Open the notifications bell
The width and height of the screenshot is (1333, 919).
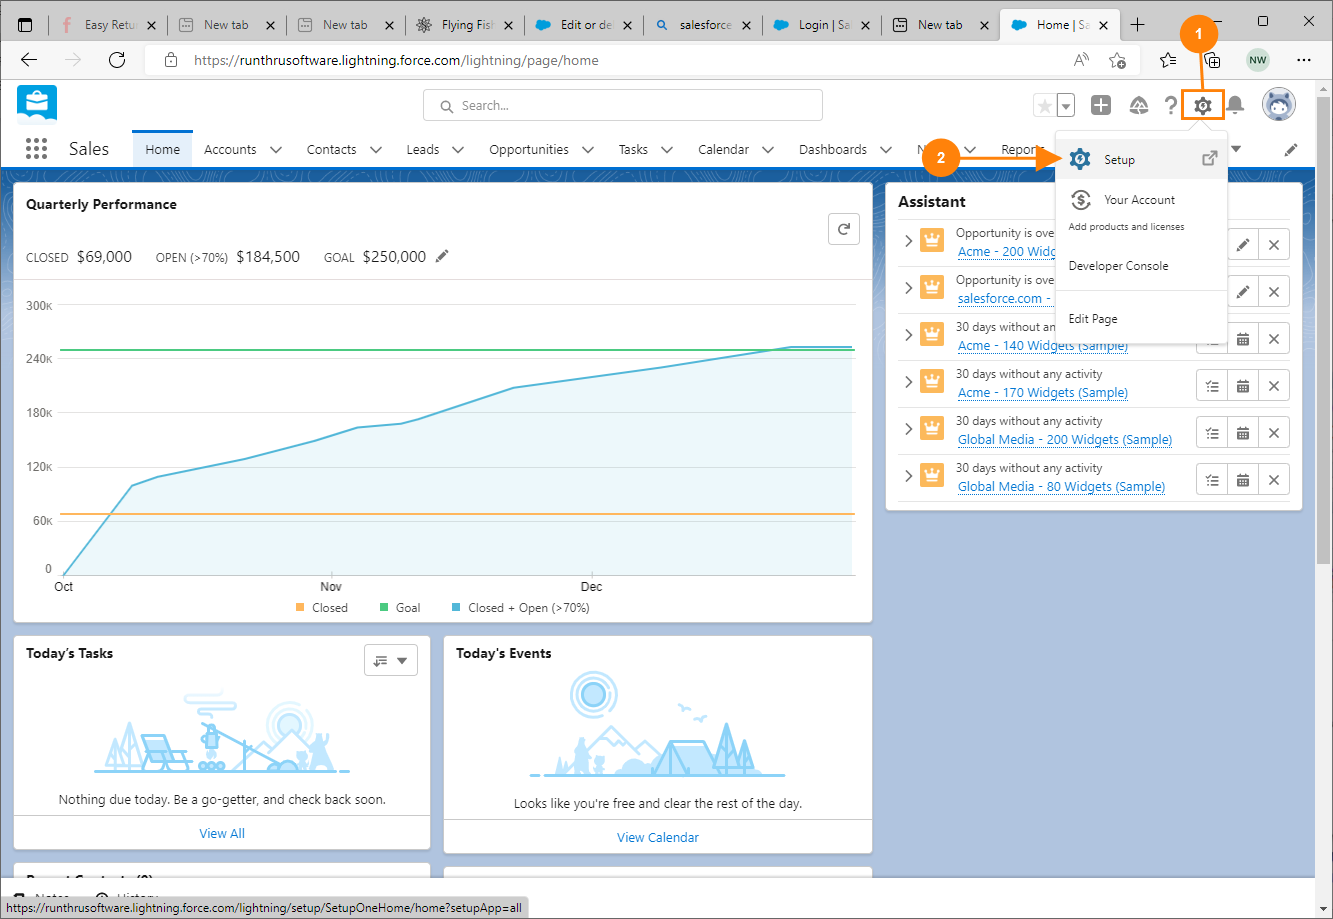click(x=1236, y=105)
